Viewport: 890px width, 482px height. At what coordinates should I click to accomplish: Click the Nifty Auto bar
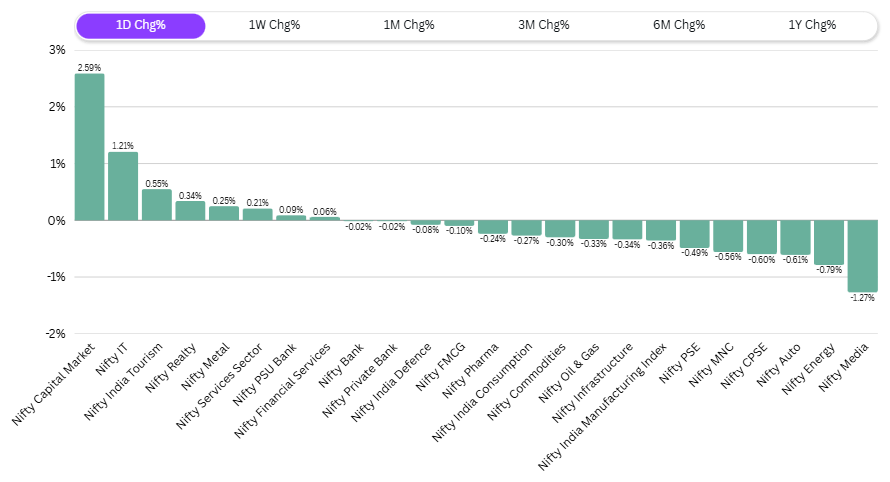click(795, 237)
